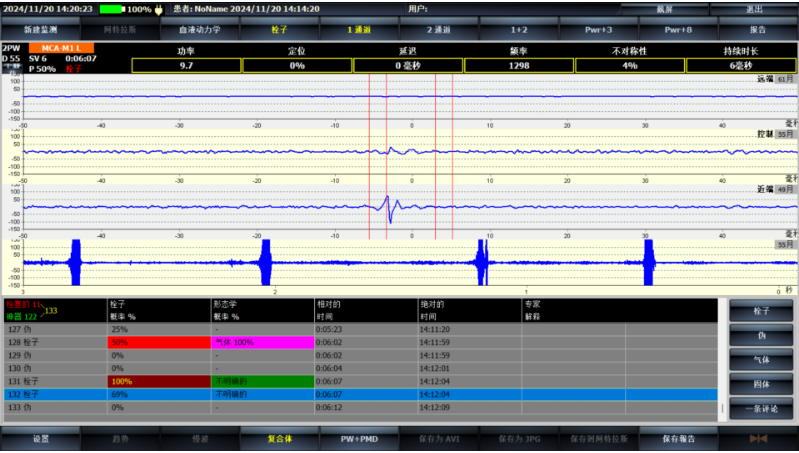Click the 延迟 value field 0 毫秒
Viewport: 799px width, 453px height.
tap(408, 66)
